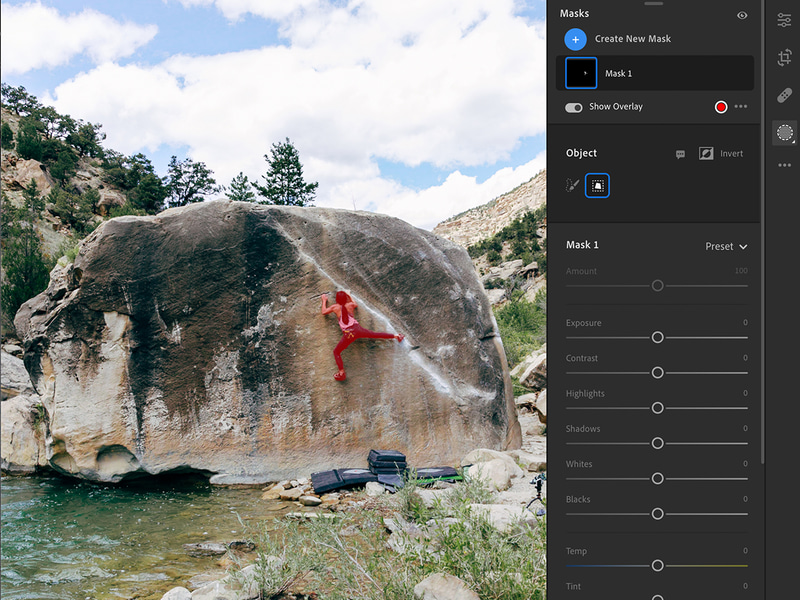Click the Invert label text
The width and height of the screenshot is (800, 600).
click(731, 154)
